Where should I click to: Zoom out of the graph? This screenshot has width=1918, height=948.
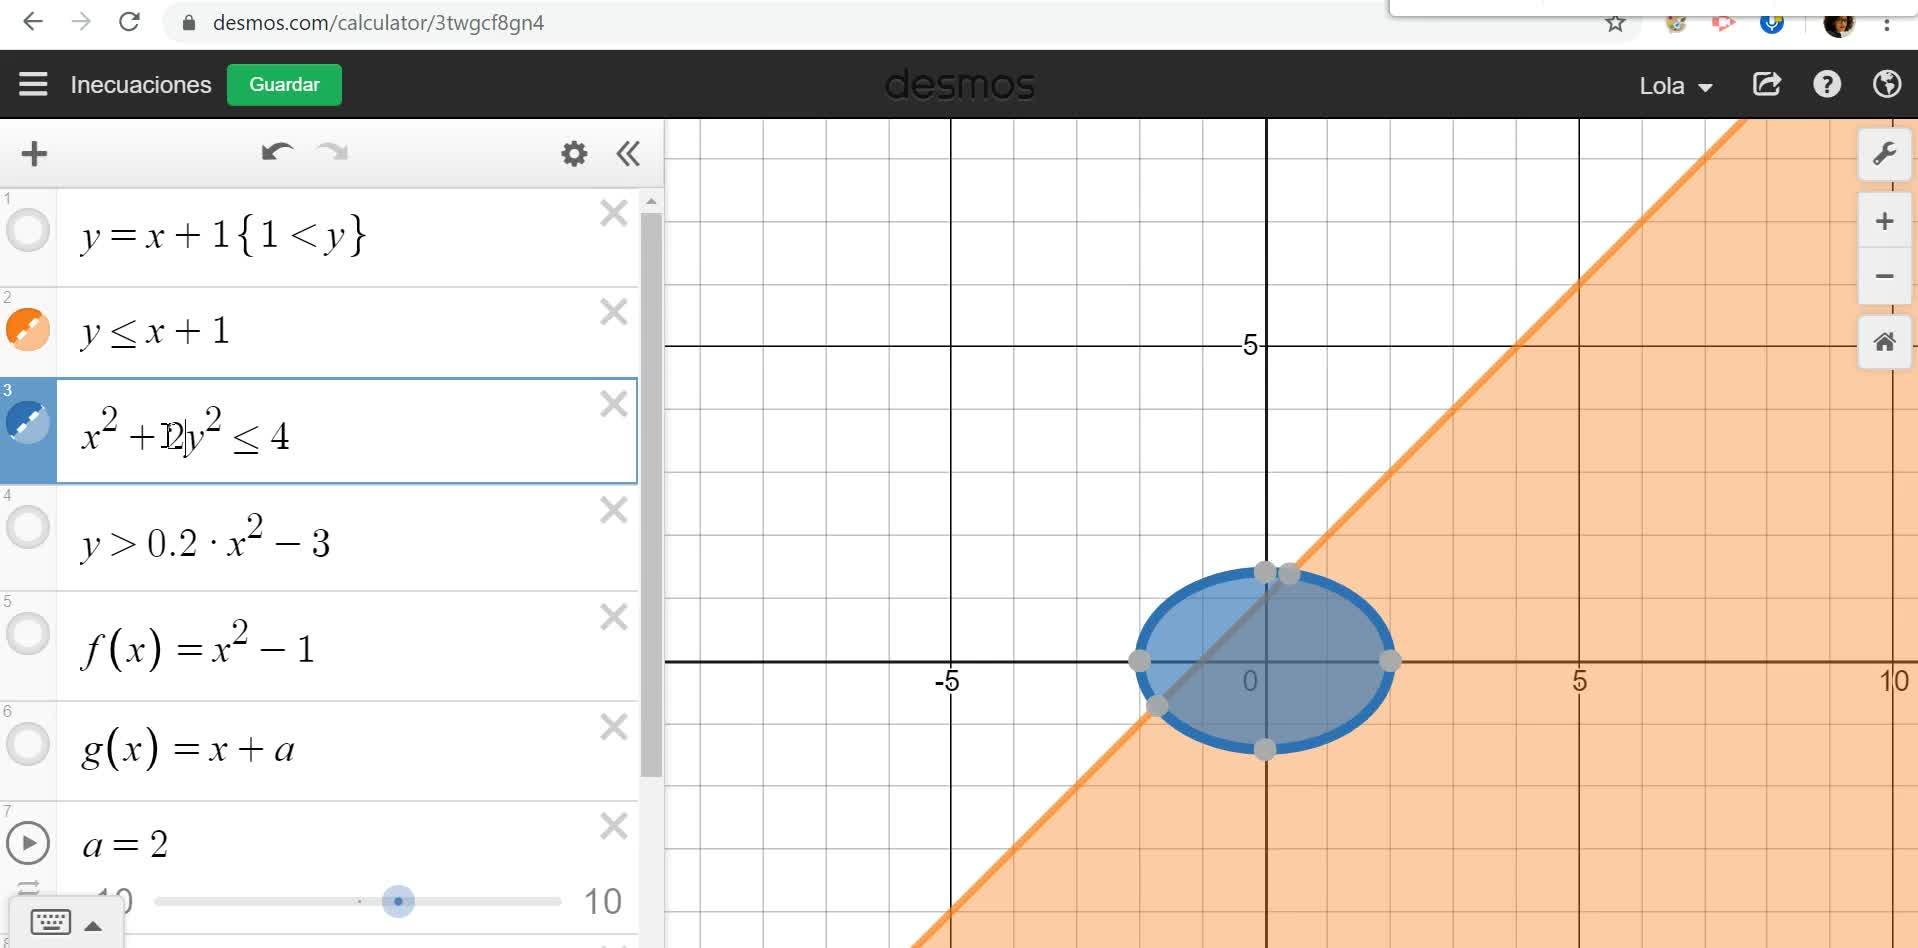(x=1884, y=276)
